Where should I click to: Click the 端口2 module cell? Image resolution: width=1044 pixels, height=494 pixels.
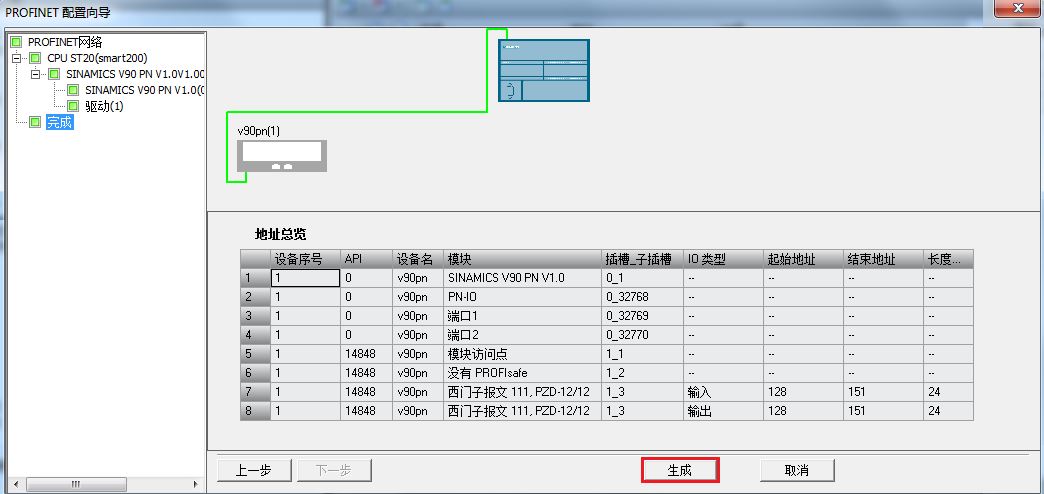(522, 335)
